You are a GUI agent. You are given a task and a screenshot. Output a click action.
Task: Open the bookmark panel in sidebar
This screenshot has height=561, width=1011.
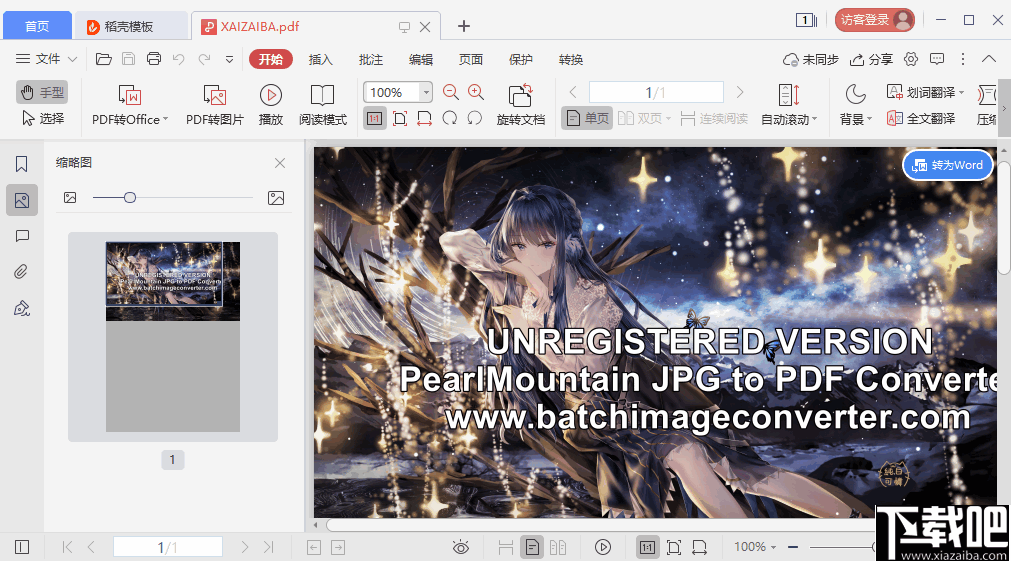[x=21, y=164]
